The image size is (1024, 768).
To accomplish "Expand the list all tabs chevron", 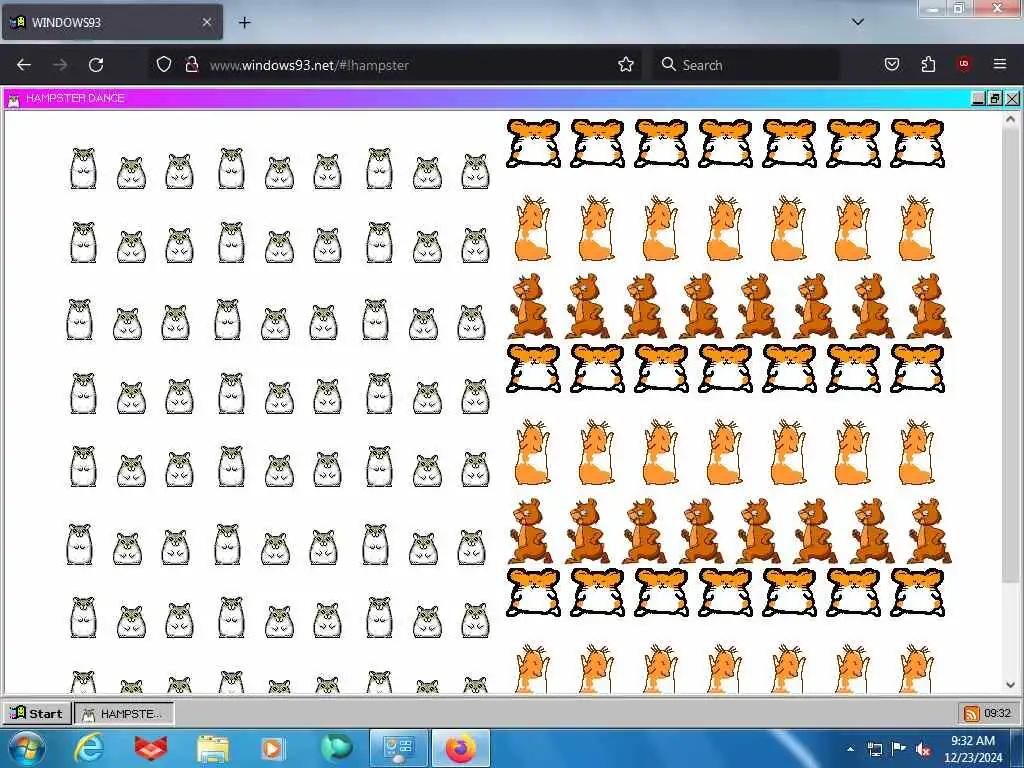I will point(858,22).
